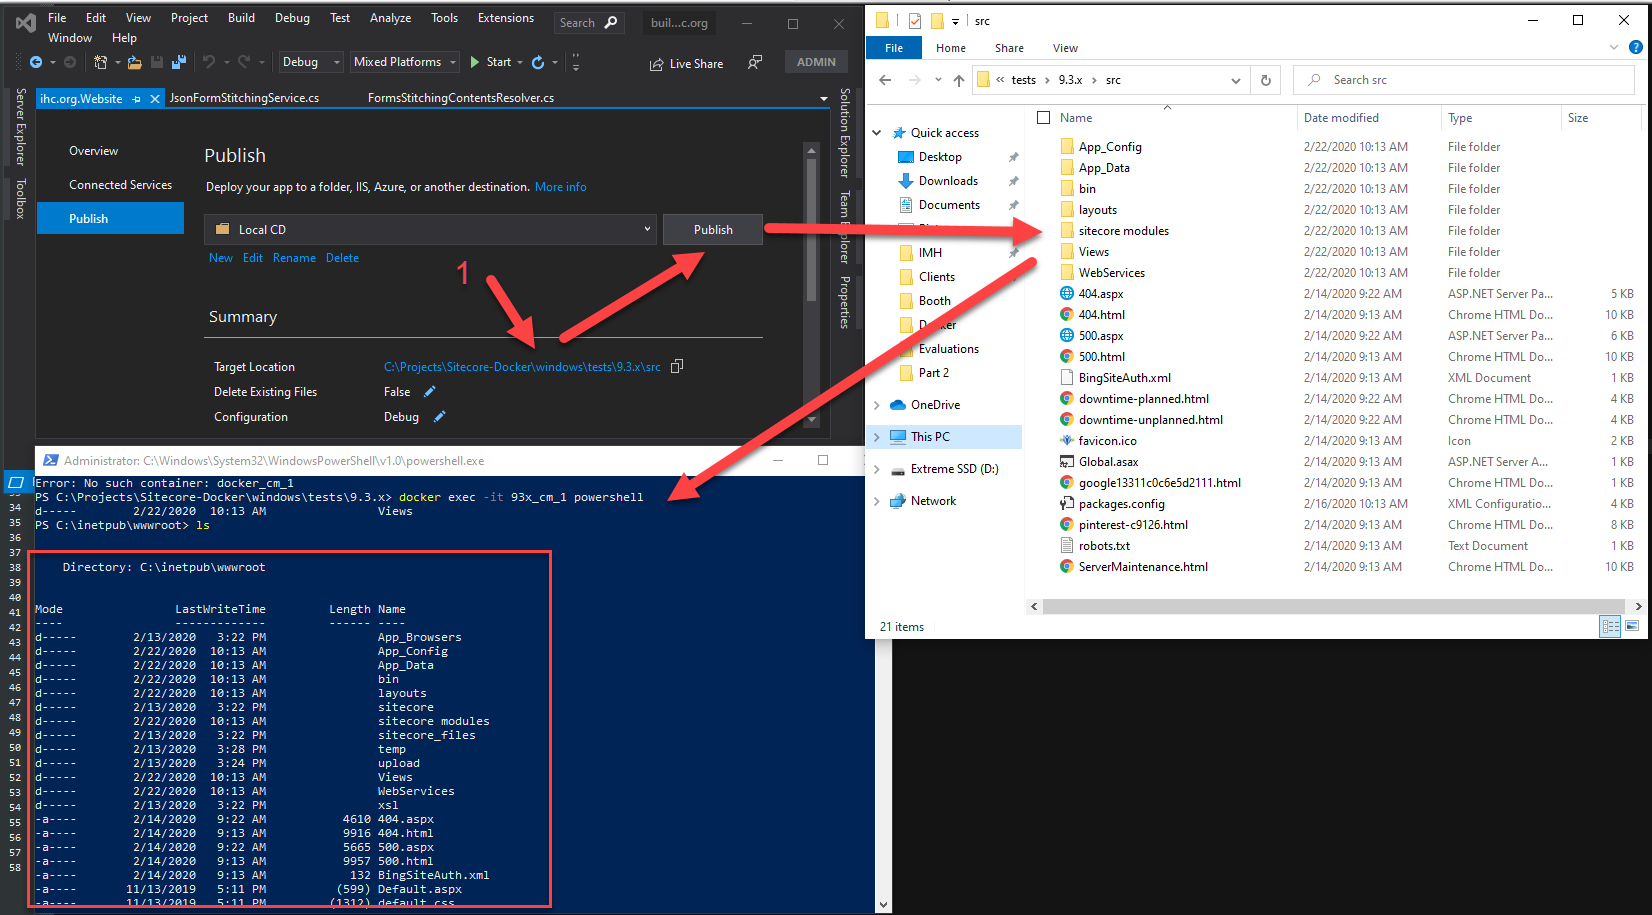The width and height of the screenshot is (1652, 915).
Task: Click the Explorer horizontal scrollbar
Action: (1332, 606)
